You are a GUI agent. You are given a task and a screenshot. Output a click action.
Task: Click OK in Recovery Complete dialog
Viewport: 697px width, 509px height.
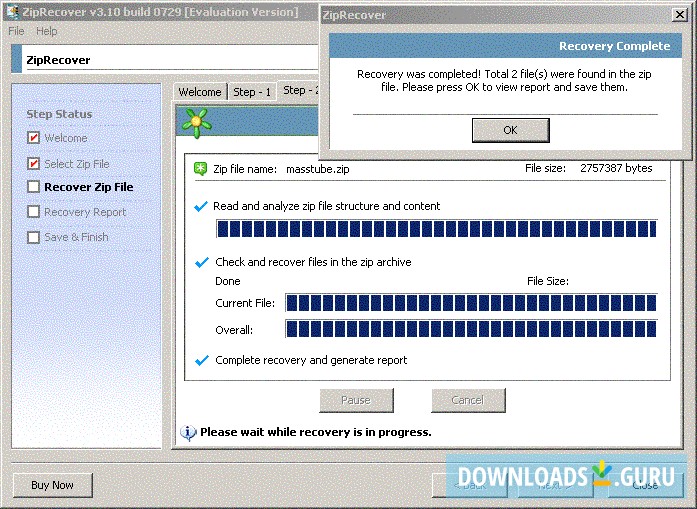point(510,130)
